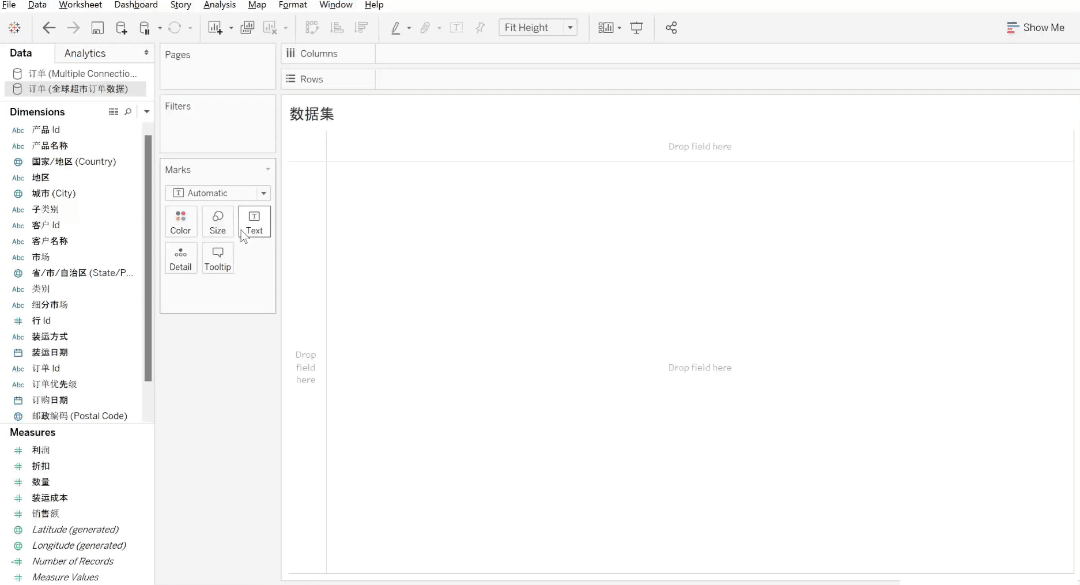Open the Highlight dropdown arrow
Viewport: 1080px width, 585px height.
[x=409, y=28]
